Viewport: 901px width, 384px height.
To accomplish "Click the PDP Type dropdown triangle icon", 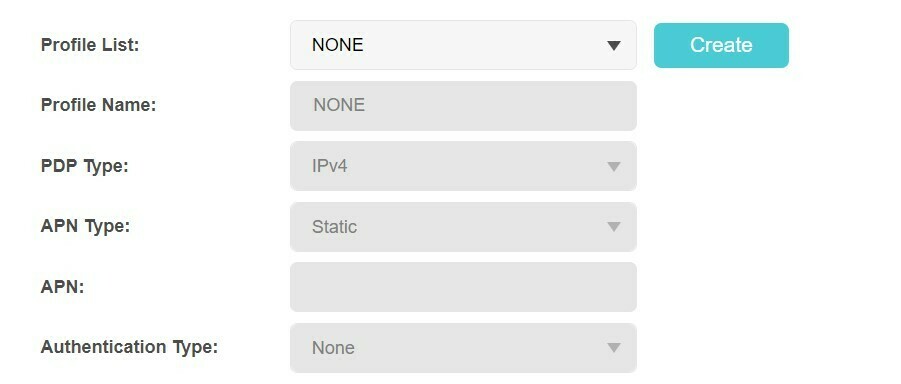I will (x=614, y=167).
